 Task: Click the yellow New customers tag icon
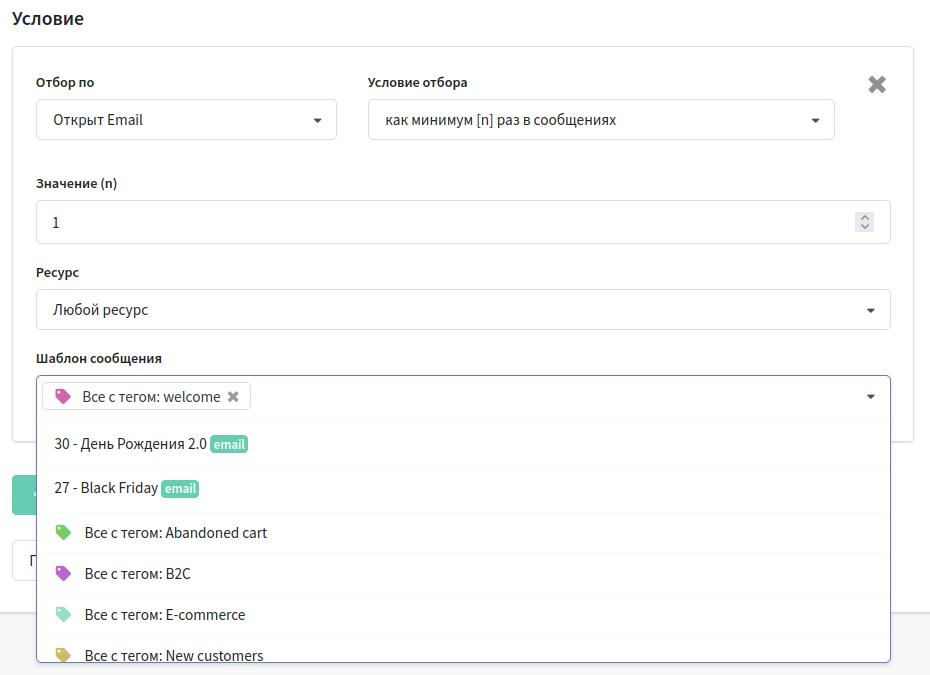tap(63, 655)
